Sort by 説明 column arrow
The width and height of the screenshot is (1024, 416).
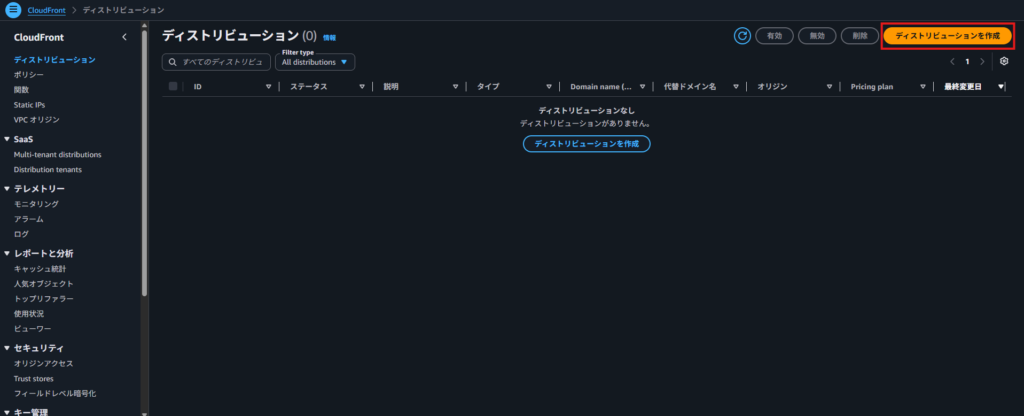455,86
